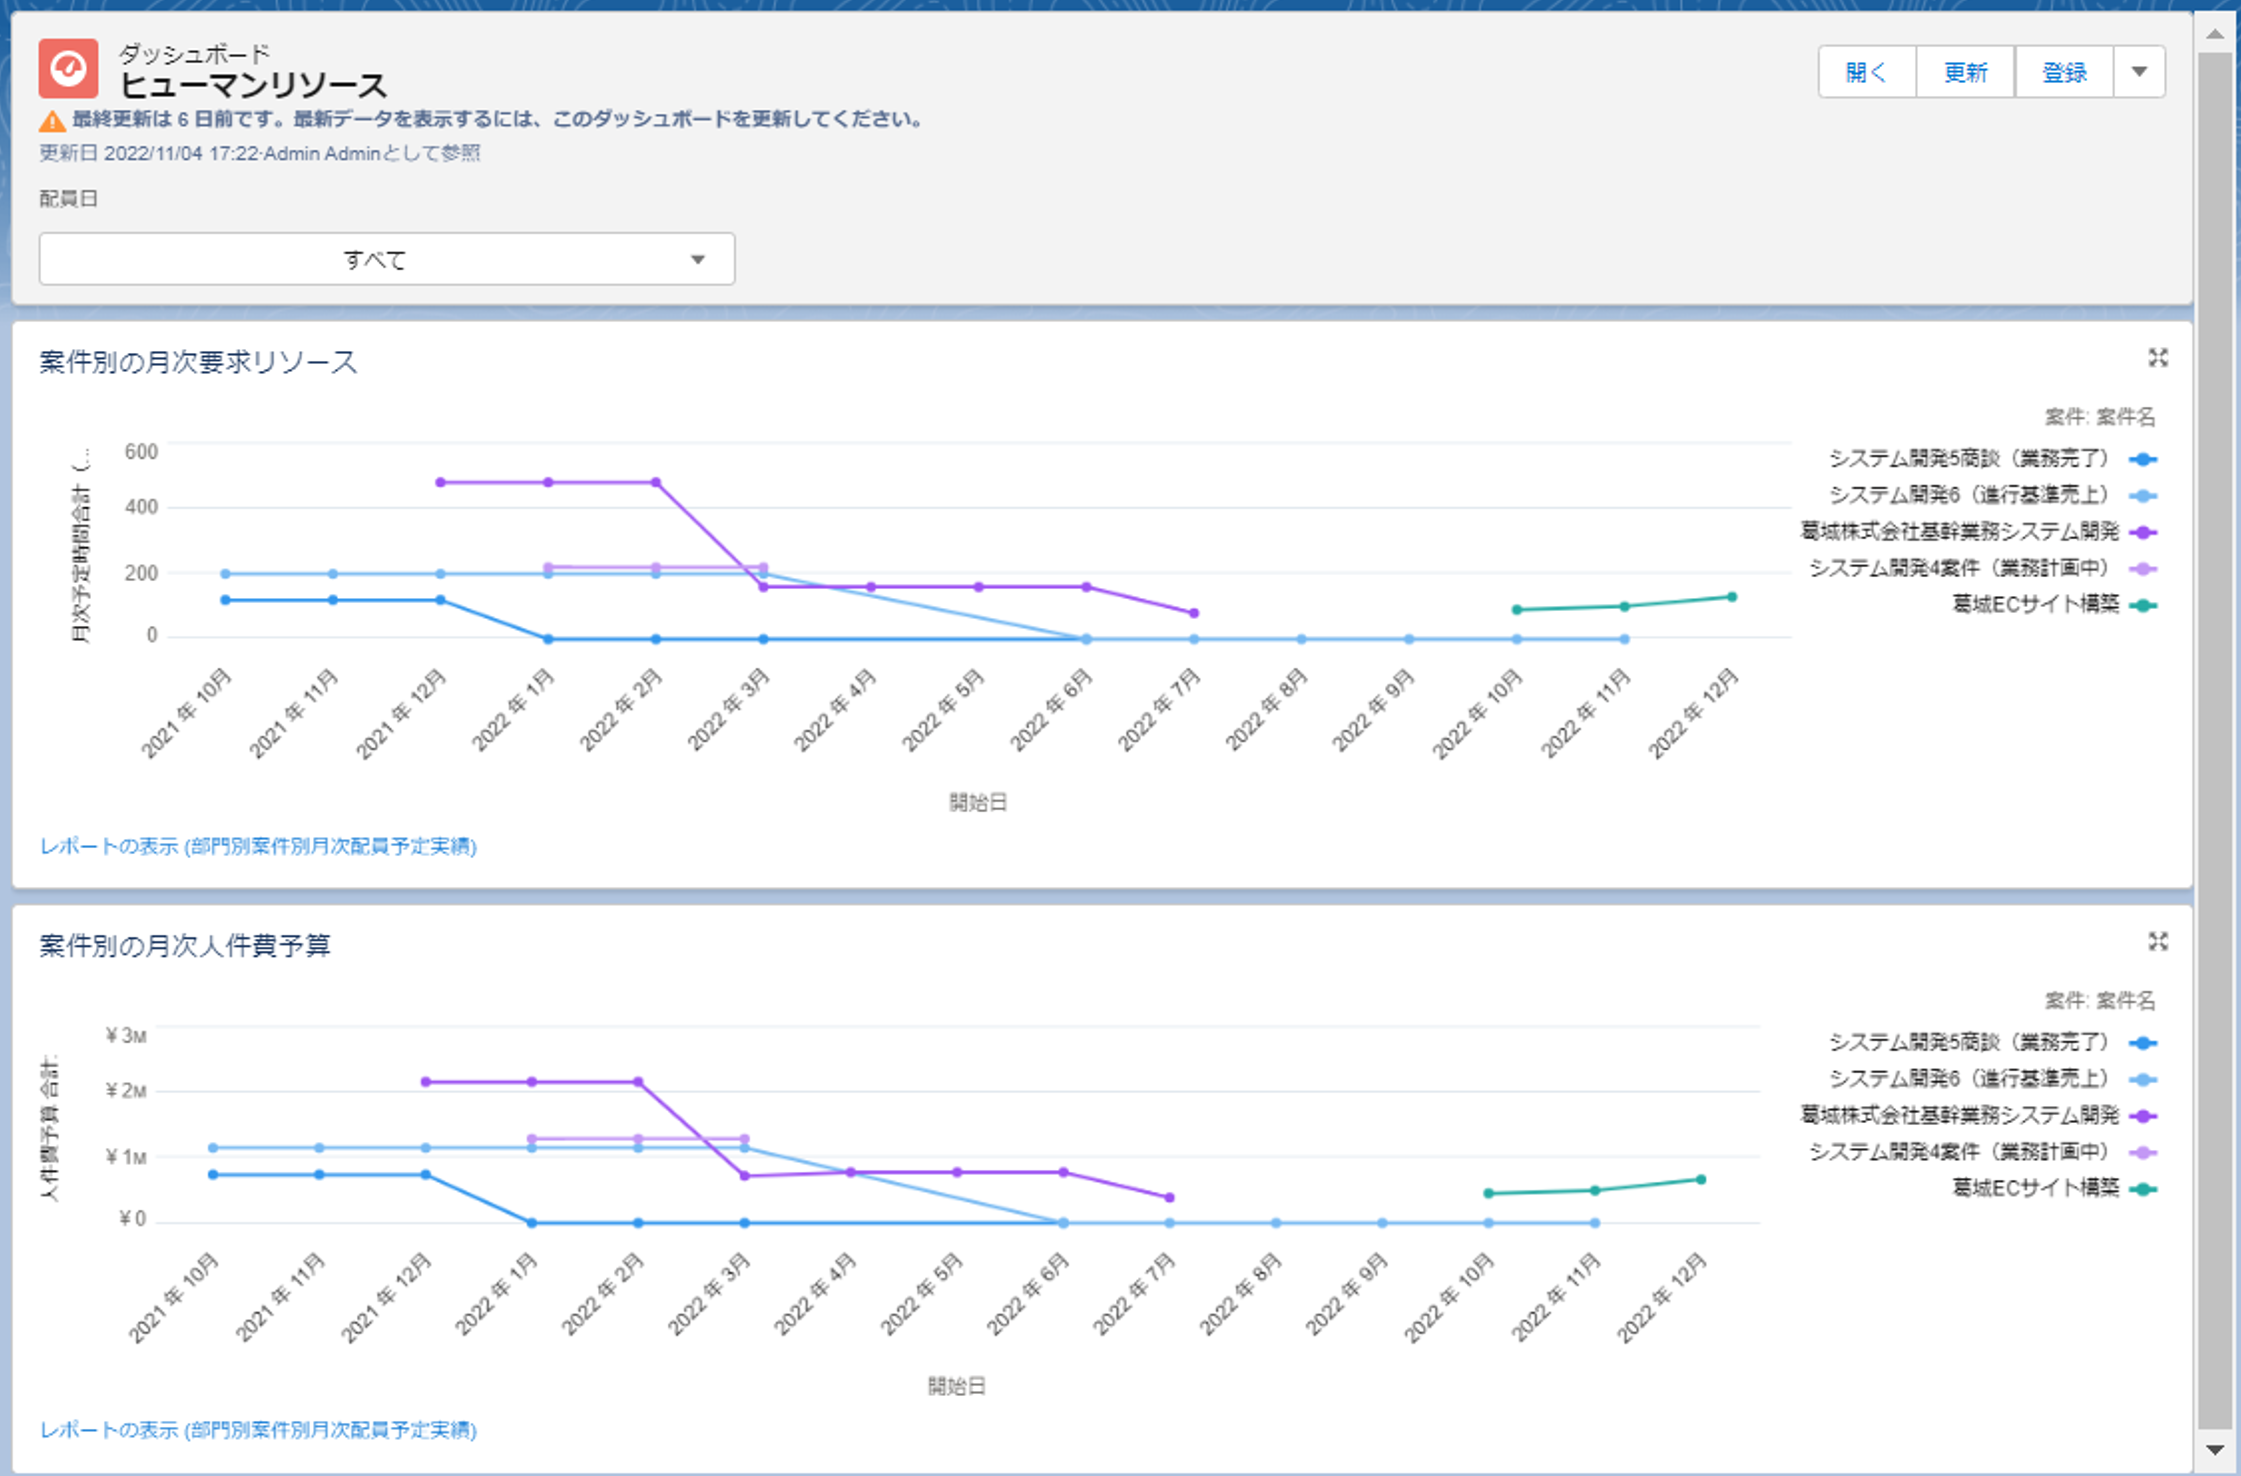Click teal data point at 2022年12月 in top chart
2241x1476 pixels.
1732,597
